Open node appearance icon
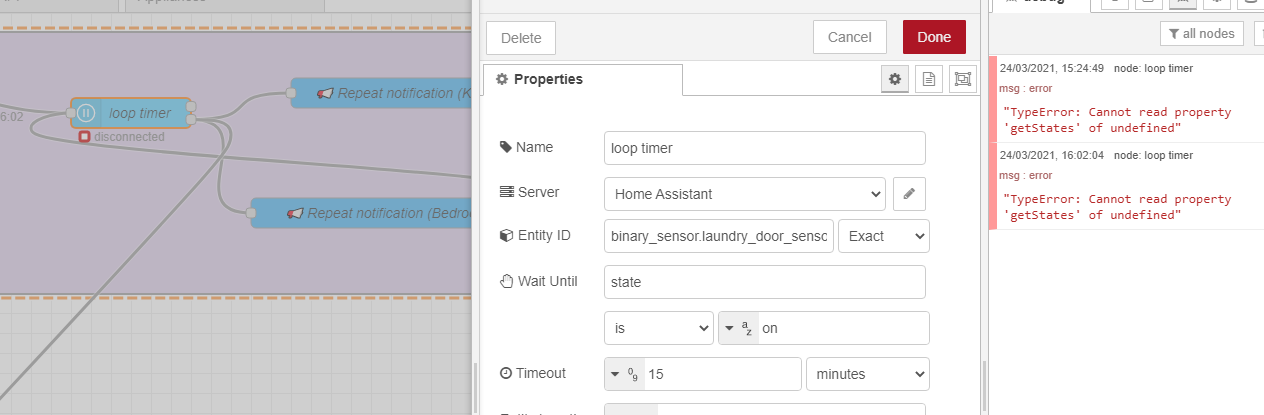1264x415 pixels. click(x=962, y=79)
